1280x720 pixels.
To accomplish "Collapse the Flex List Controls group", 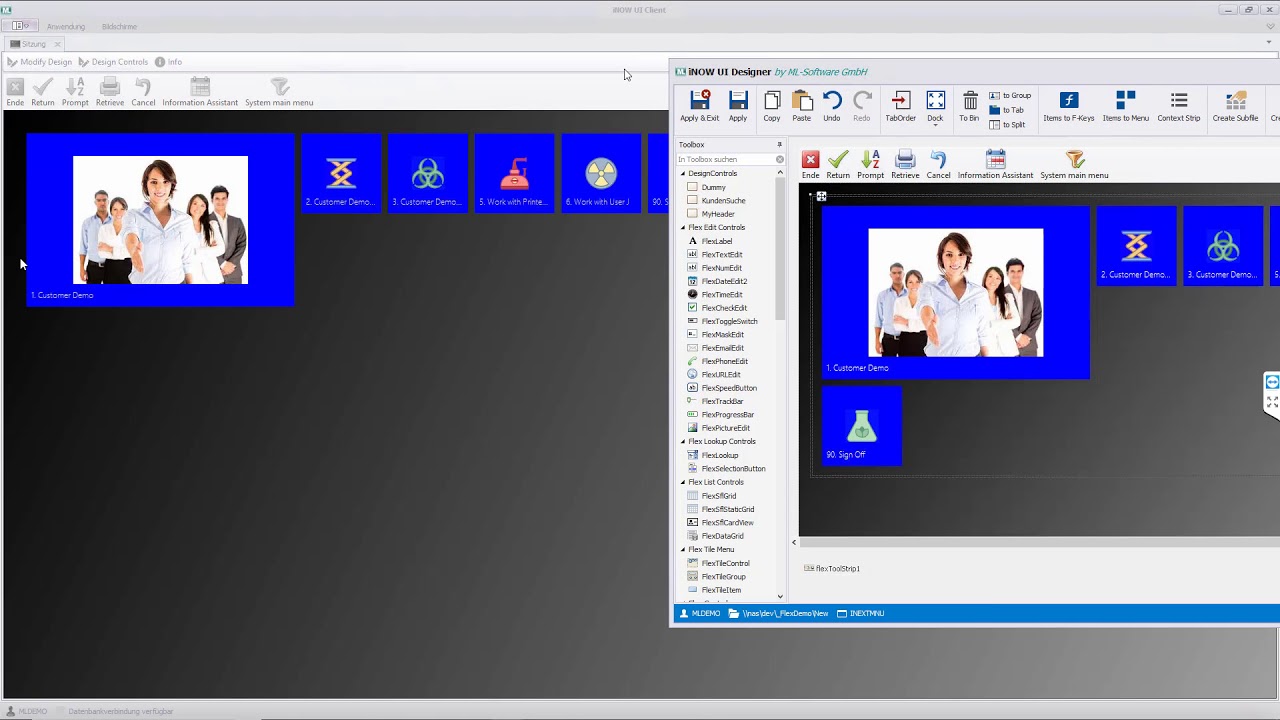I will 683,482.
